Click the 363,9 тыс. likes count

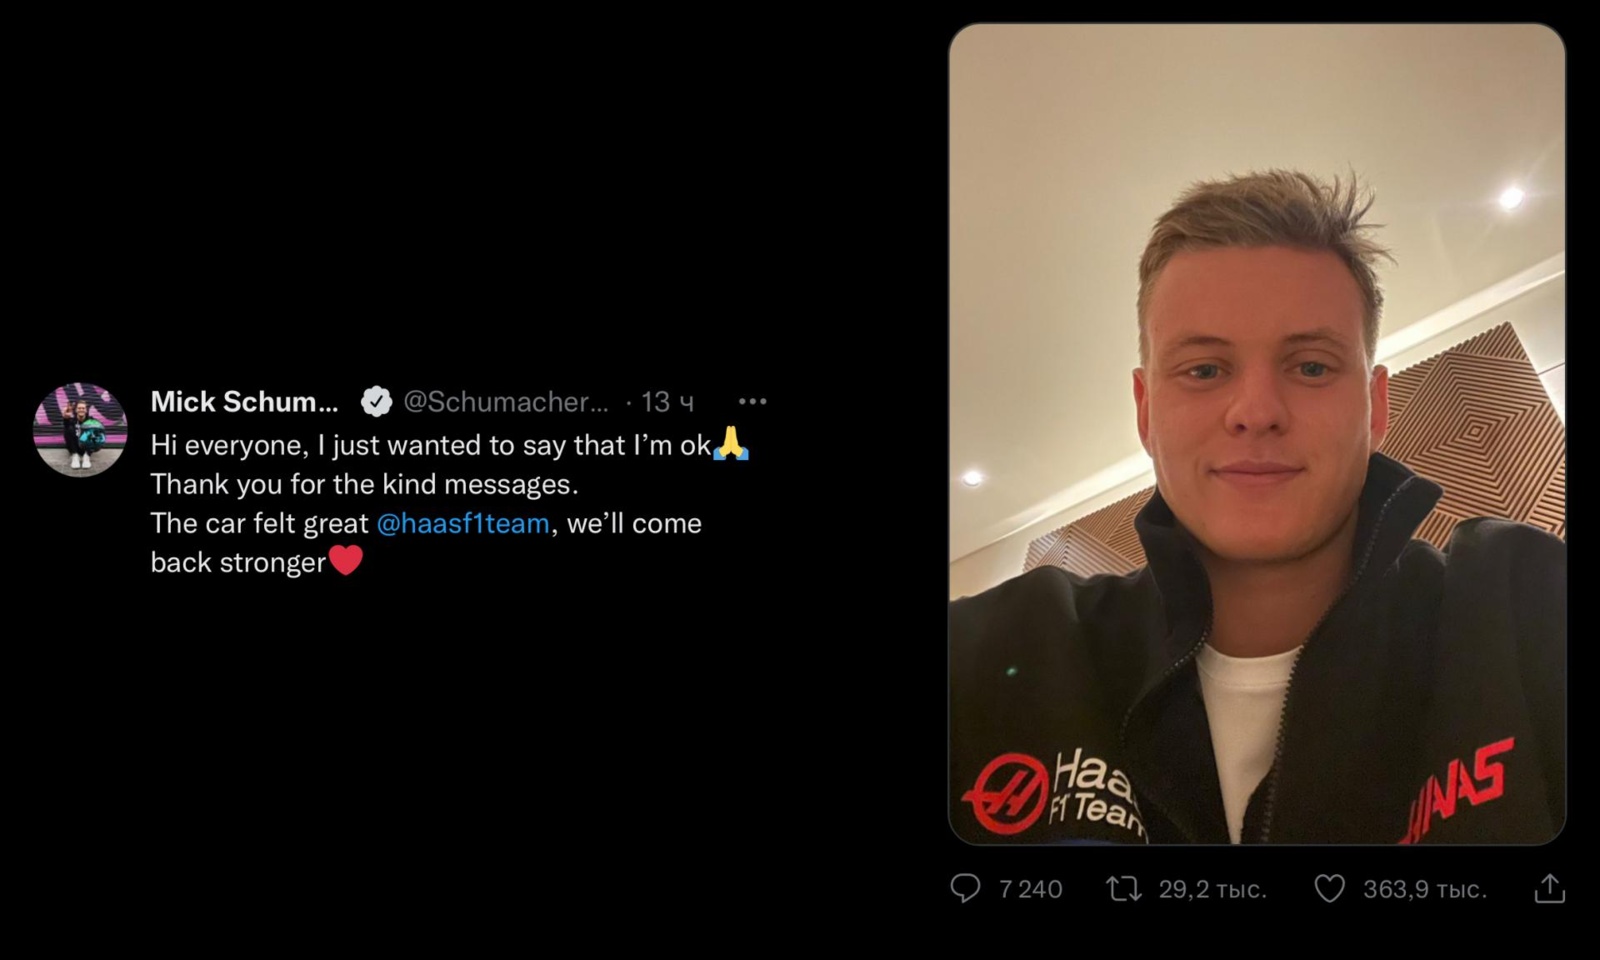point(1424,889)
